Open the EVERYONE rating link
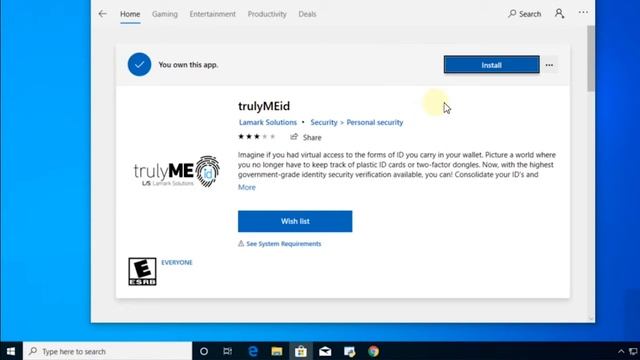 177,262
